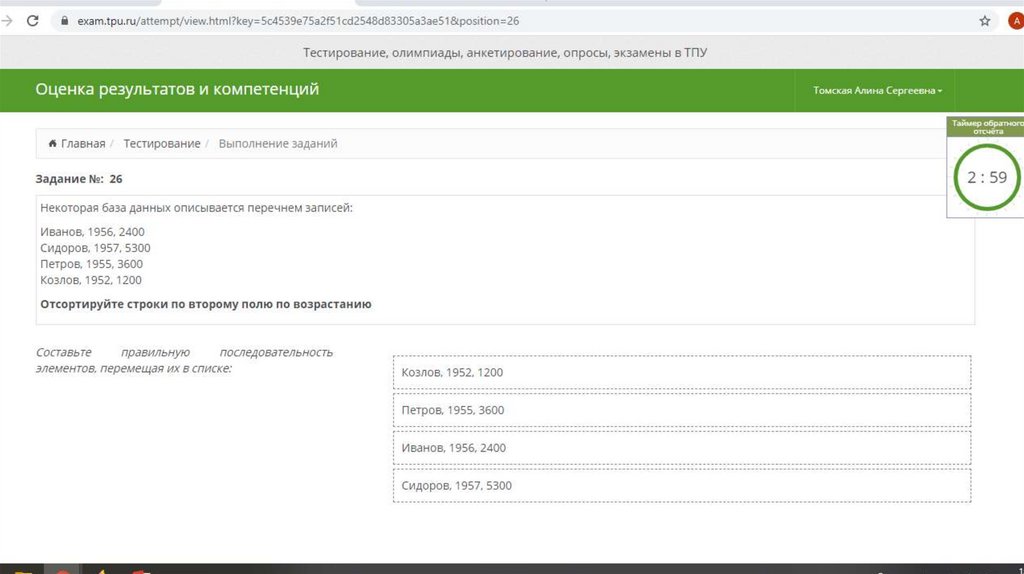The width and height of the screenshot is (1024, 574).
Task: Click the record line Иванов, 1956, 2400 in question
Action: point(92,232)
